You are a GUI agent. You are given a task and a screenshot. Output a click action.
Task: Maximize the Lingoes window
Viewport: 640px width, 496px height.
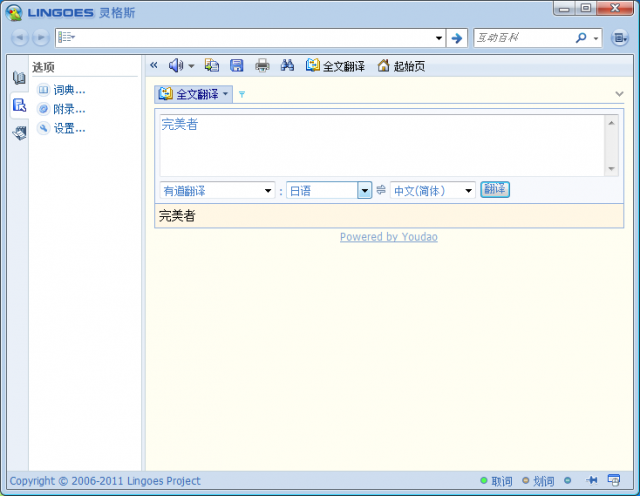586,9
